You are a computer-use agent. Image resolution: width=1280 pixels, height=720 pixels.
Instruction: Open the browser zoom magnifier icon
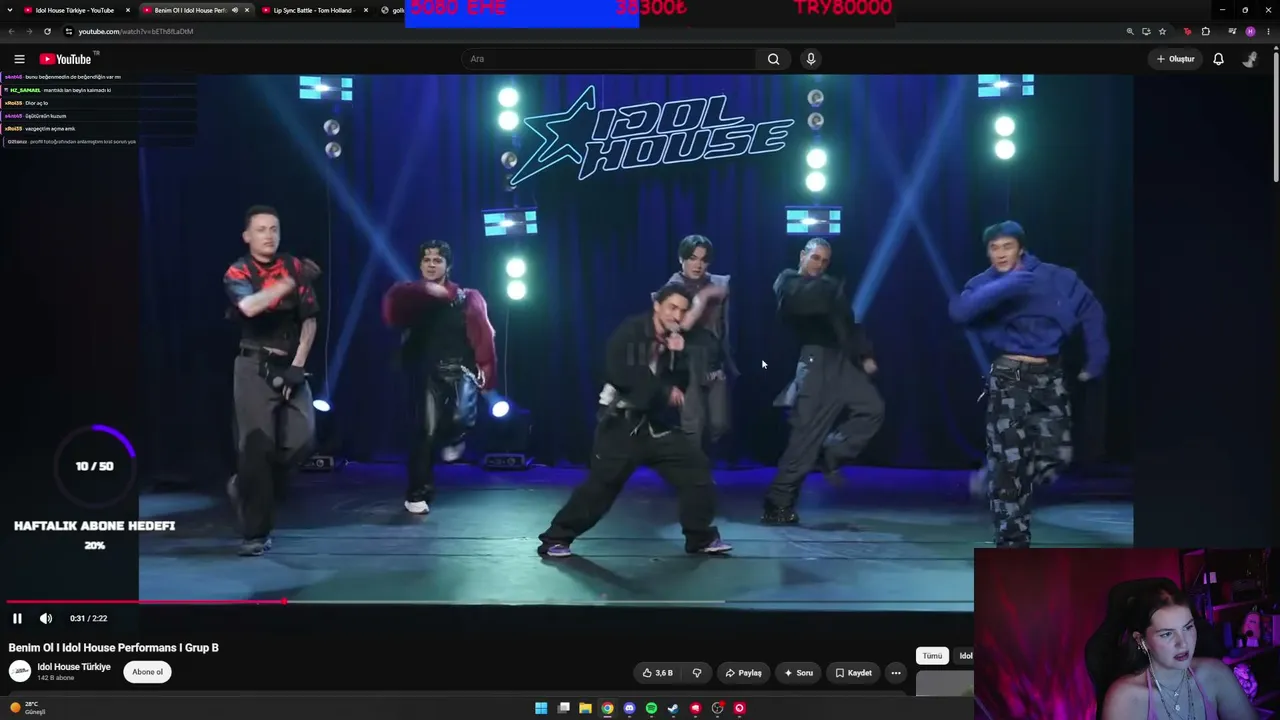1130,31
